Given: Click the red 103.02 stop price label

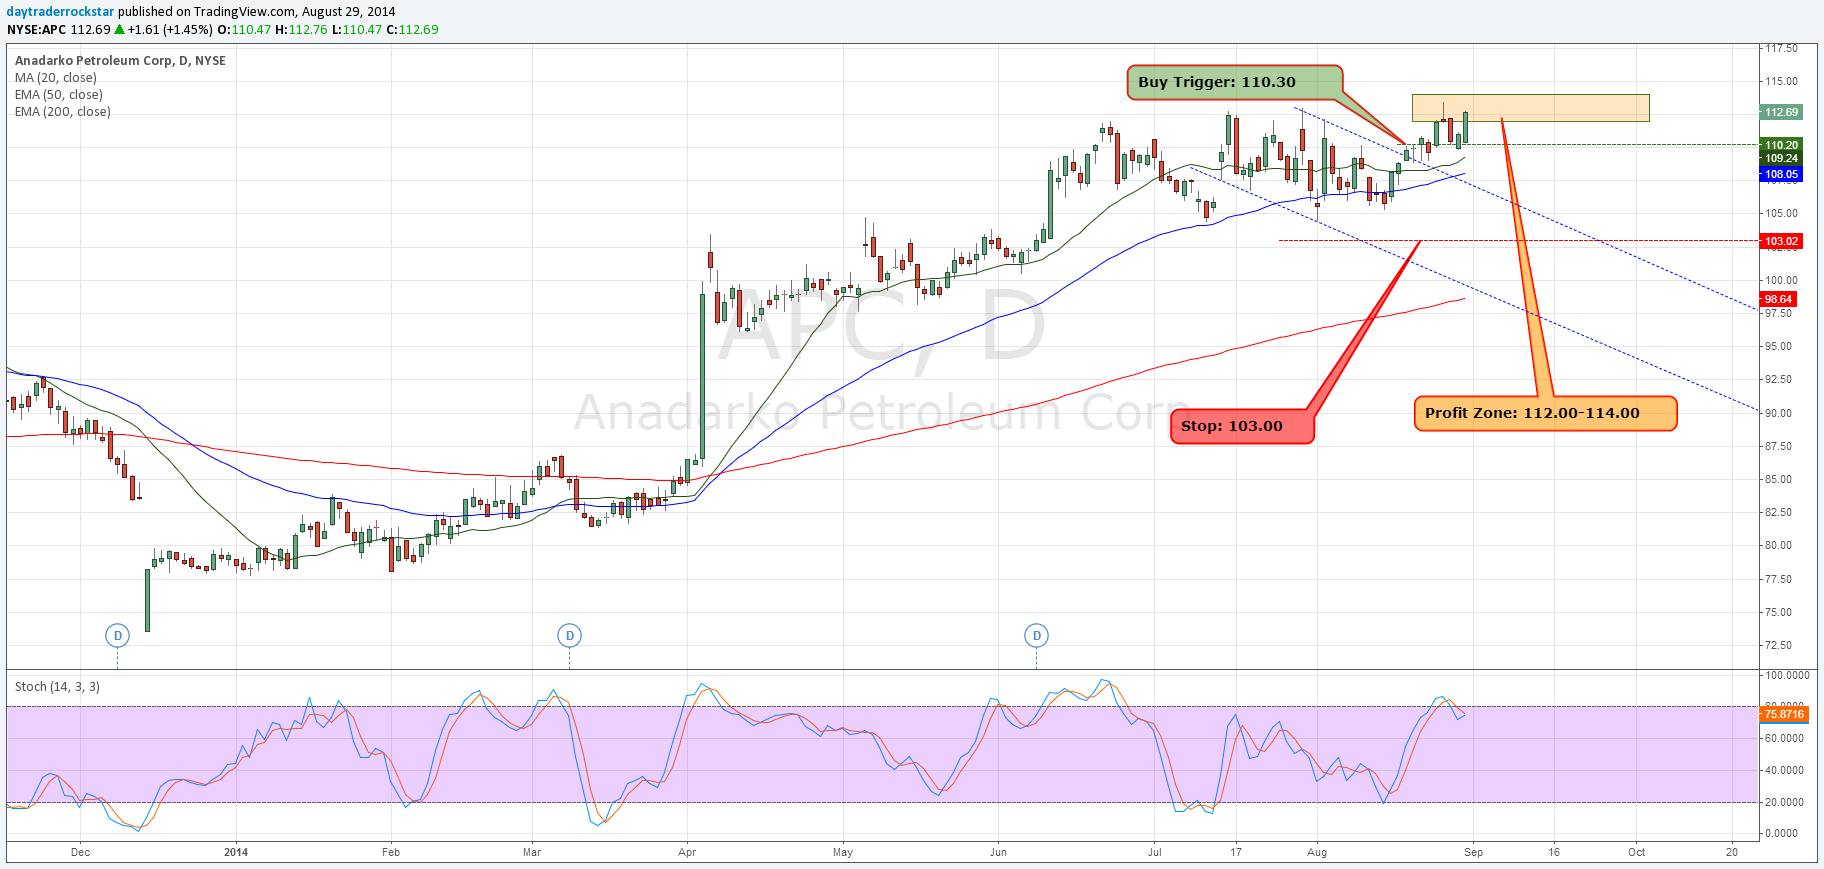Looking at the screenshot, I should pos(1781,241).
